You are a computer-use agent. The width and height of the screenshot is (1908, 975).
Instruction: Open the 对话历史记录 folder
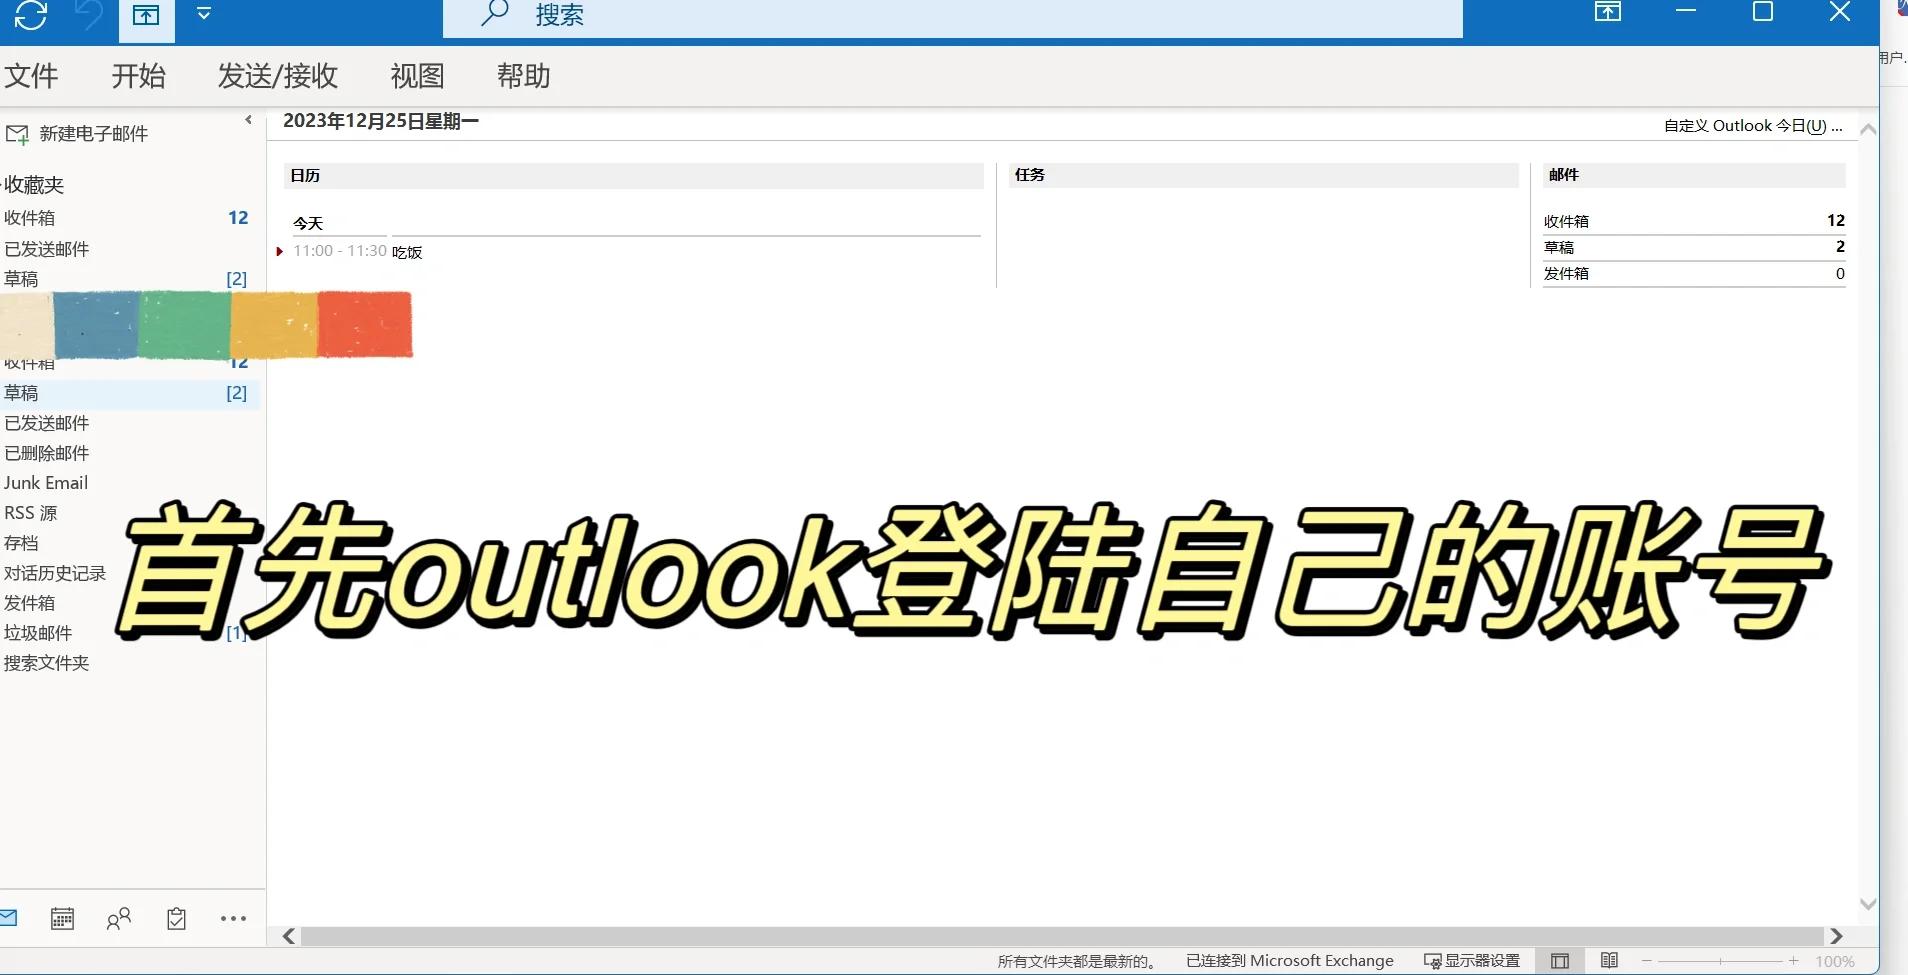click(55, 573)
